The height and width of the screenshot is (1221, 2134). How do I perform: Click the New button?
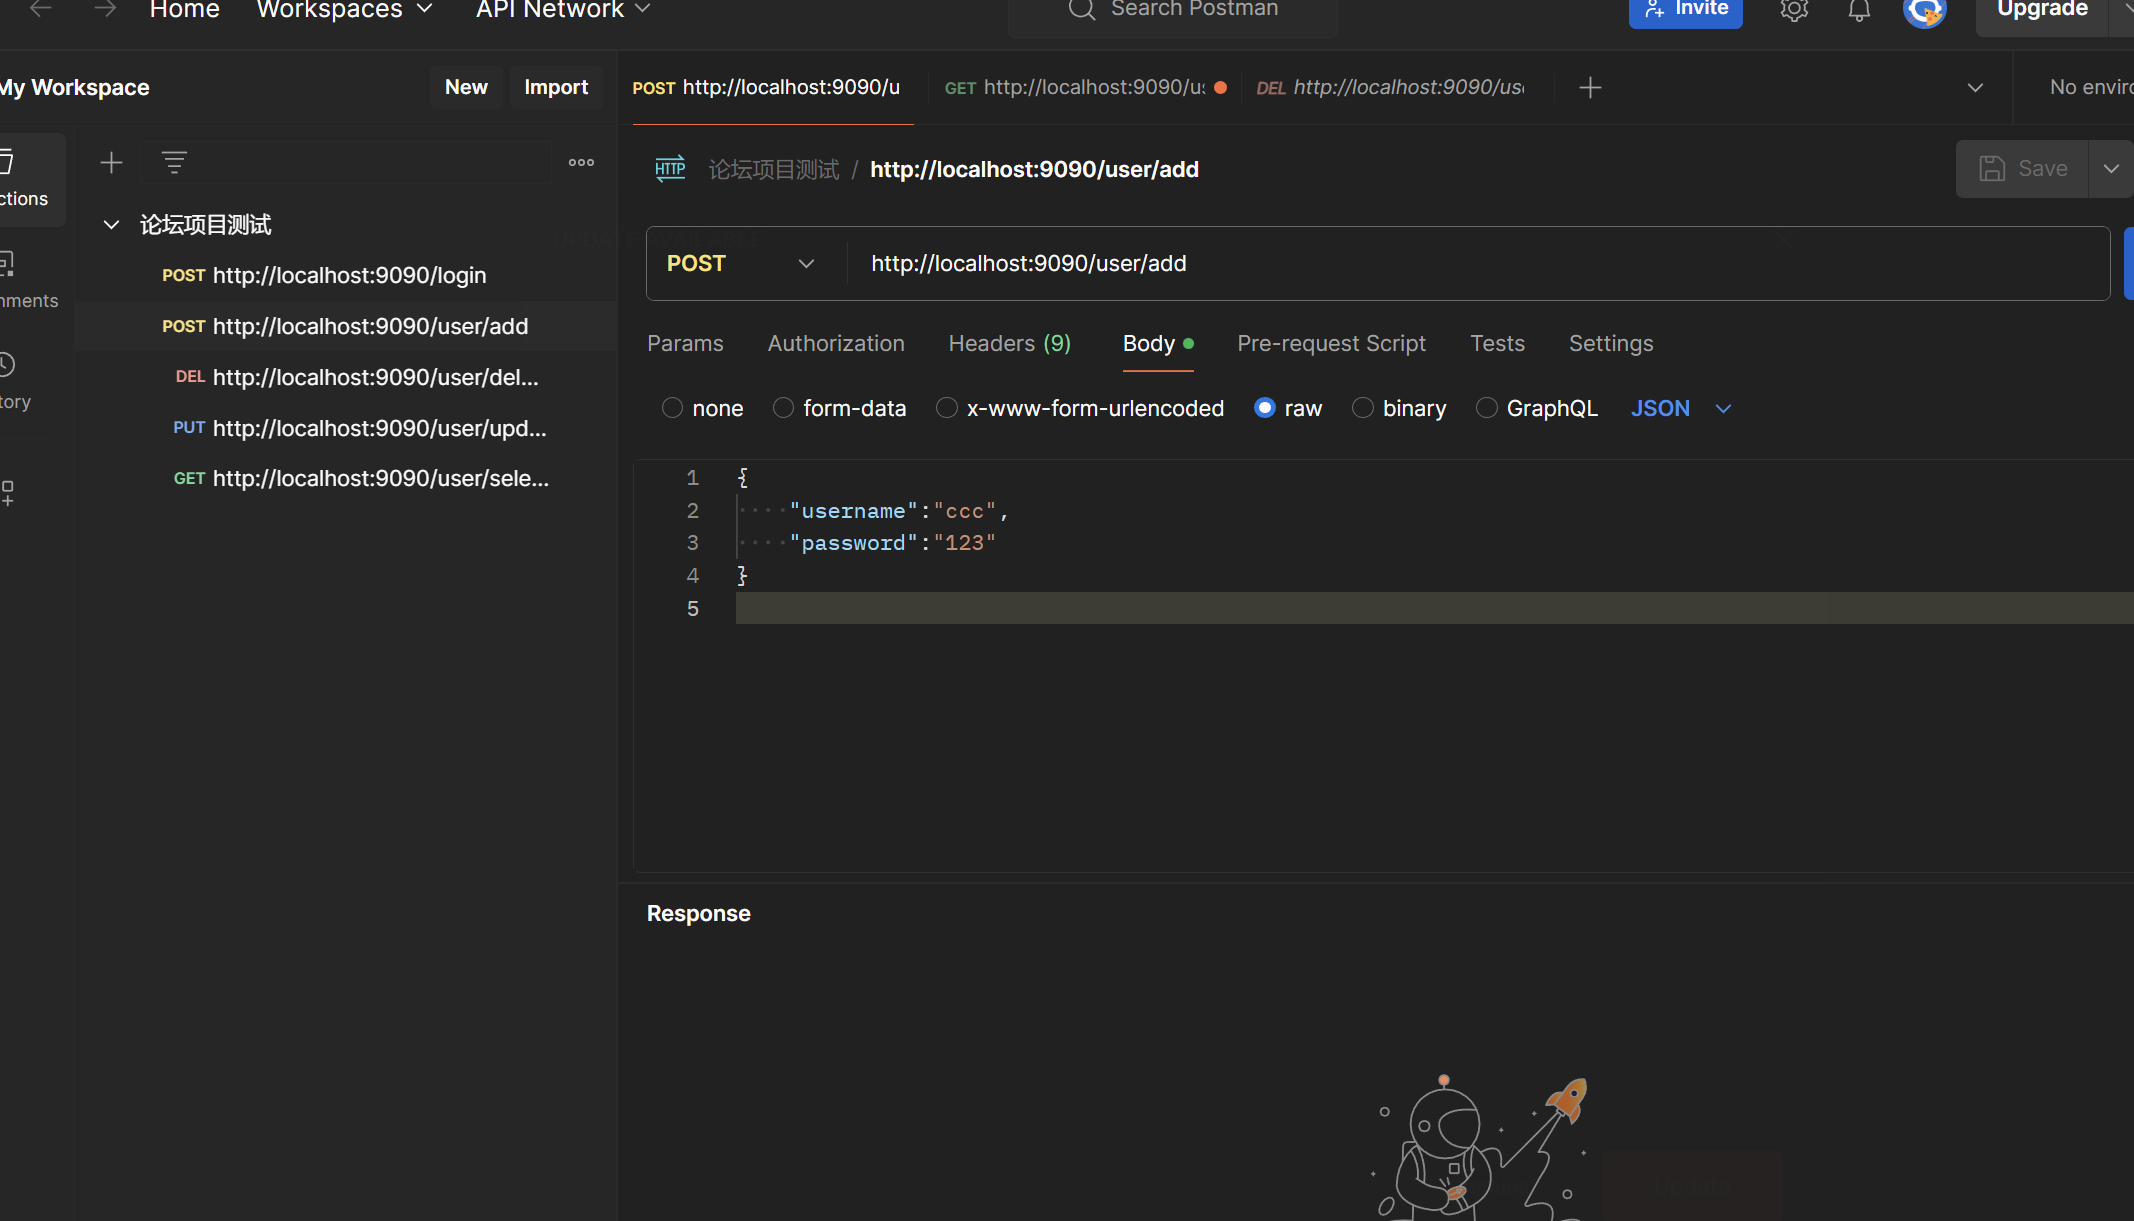[466, 87]
